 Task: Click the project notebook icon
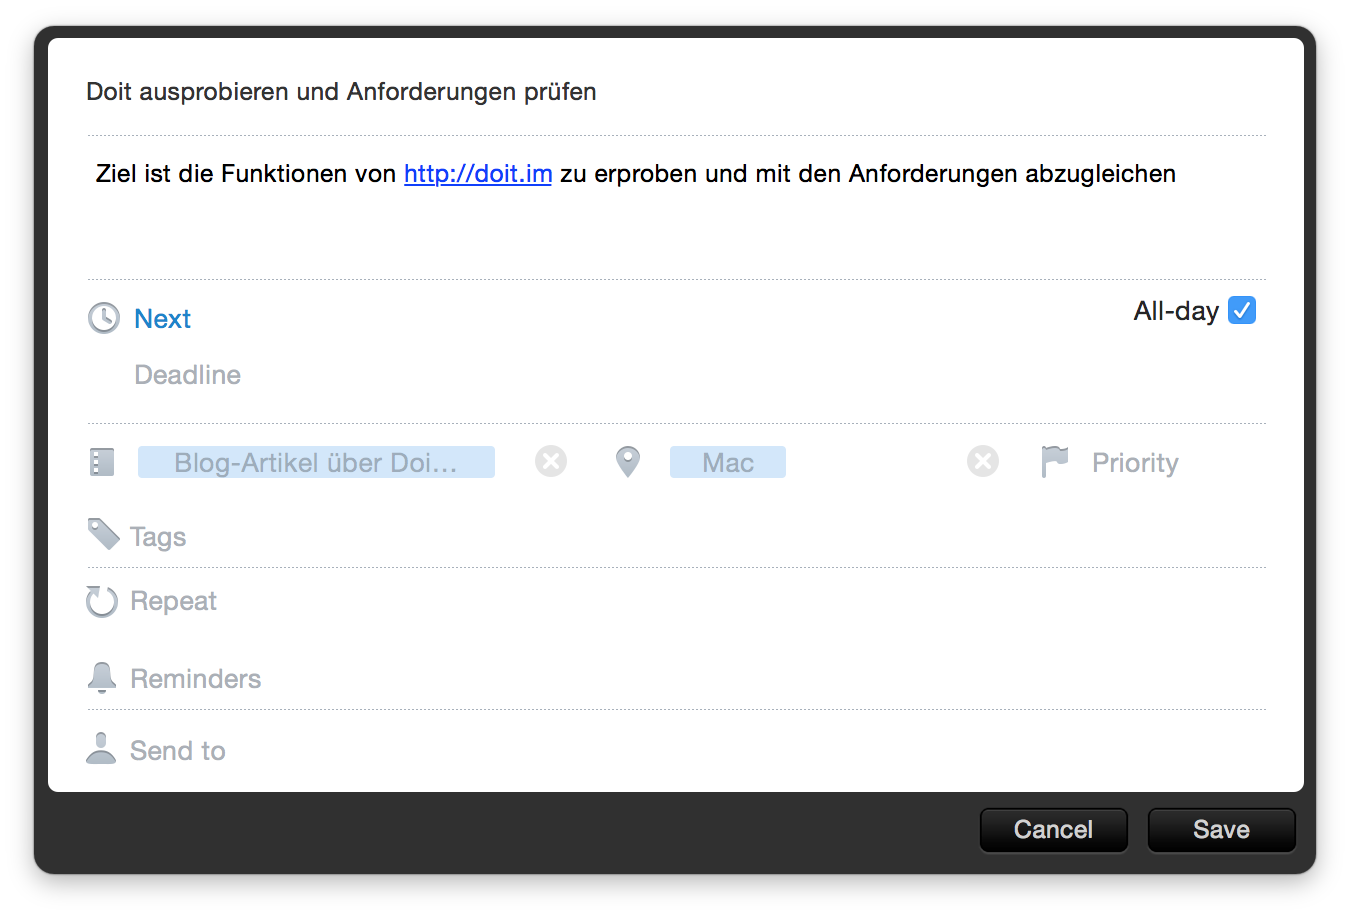click(x=102, y=462)
